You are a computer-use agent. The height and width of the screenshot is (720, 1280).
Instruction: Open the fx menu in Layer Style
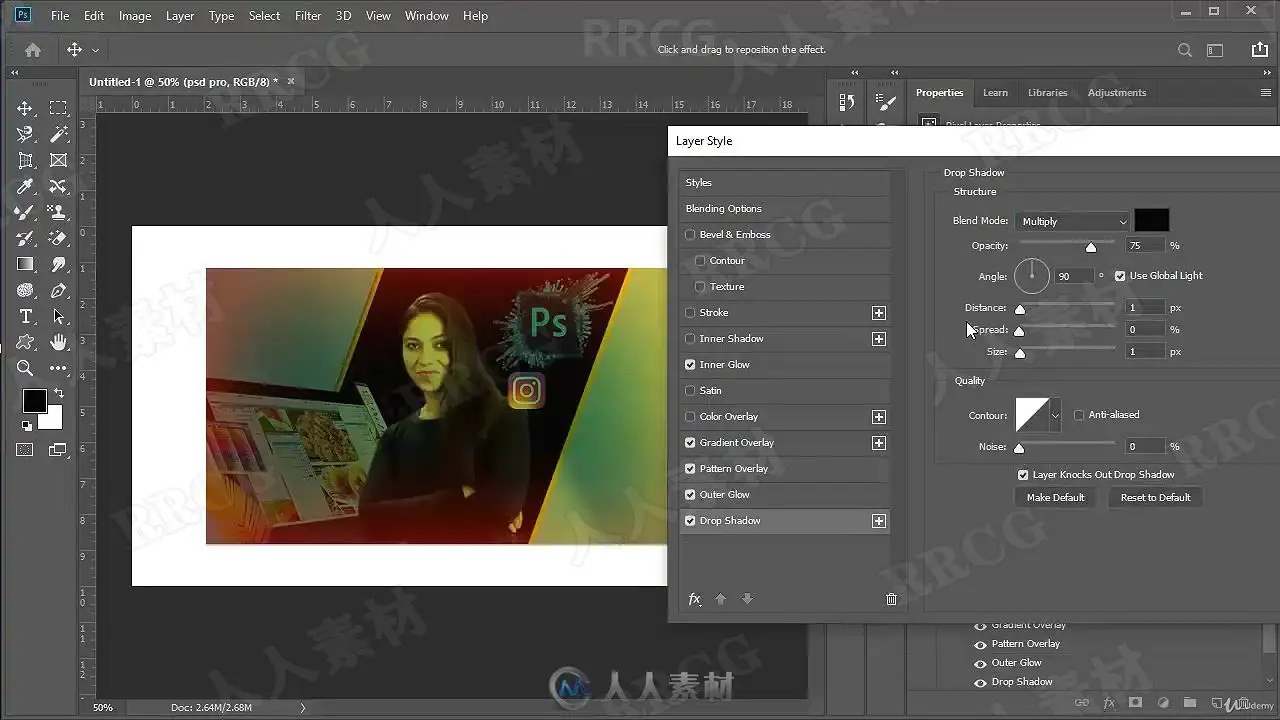[695, 599]
